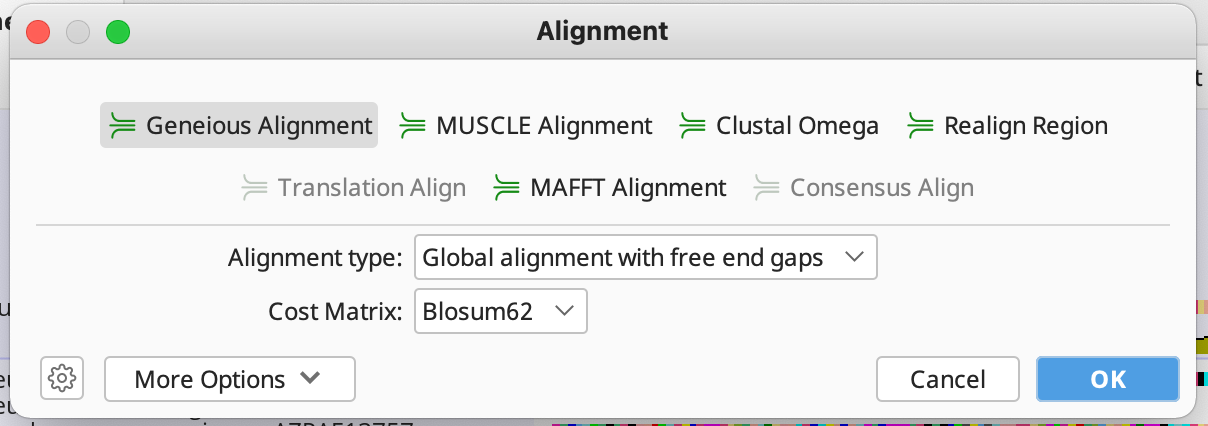Click the greyed Translation Align icon
This screenshot has width=1208, height=426.
click(x=254, y=187)
